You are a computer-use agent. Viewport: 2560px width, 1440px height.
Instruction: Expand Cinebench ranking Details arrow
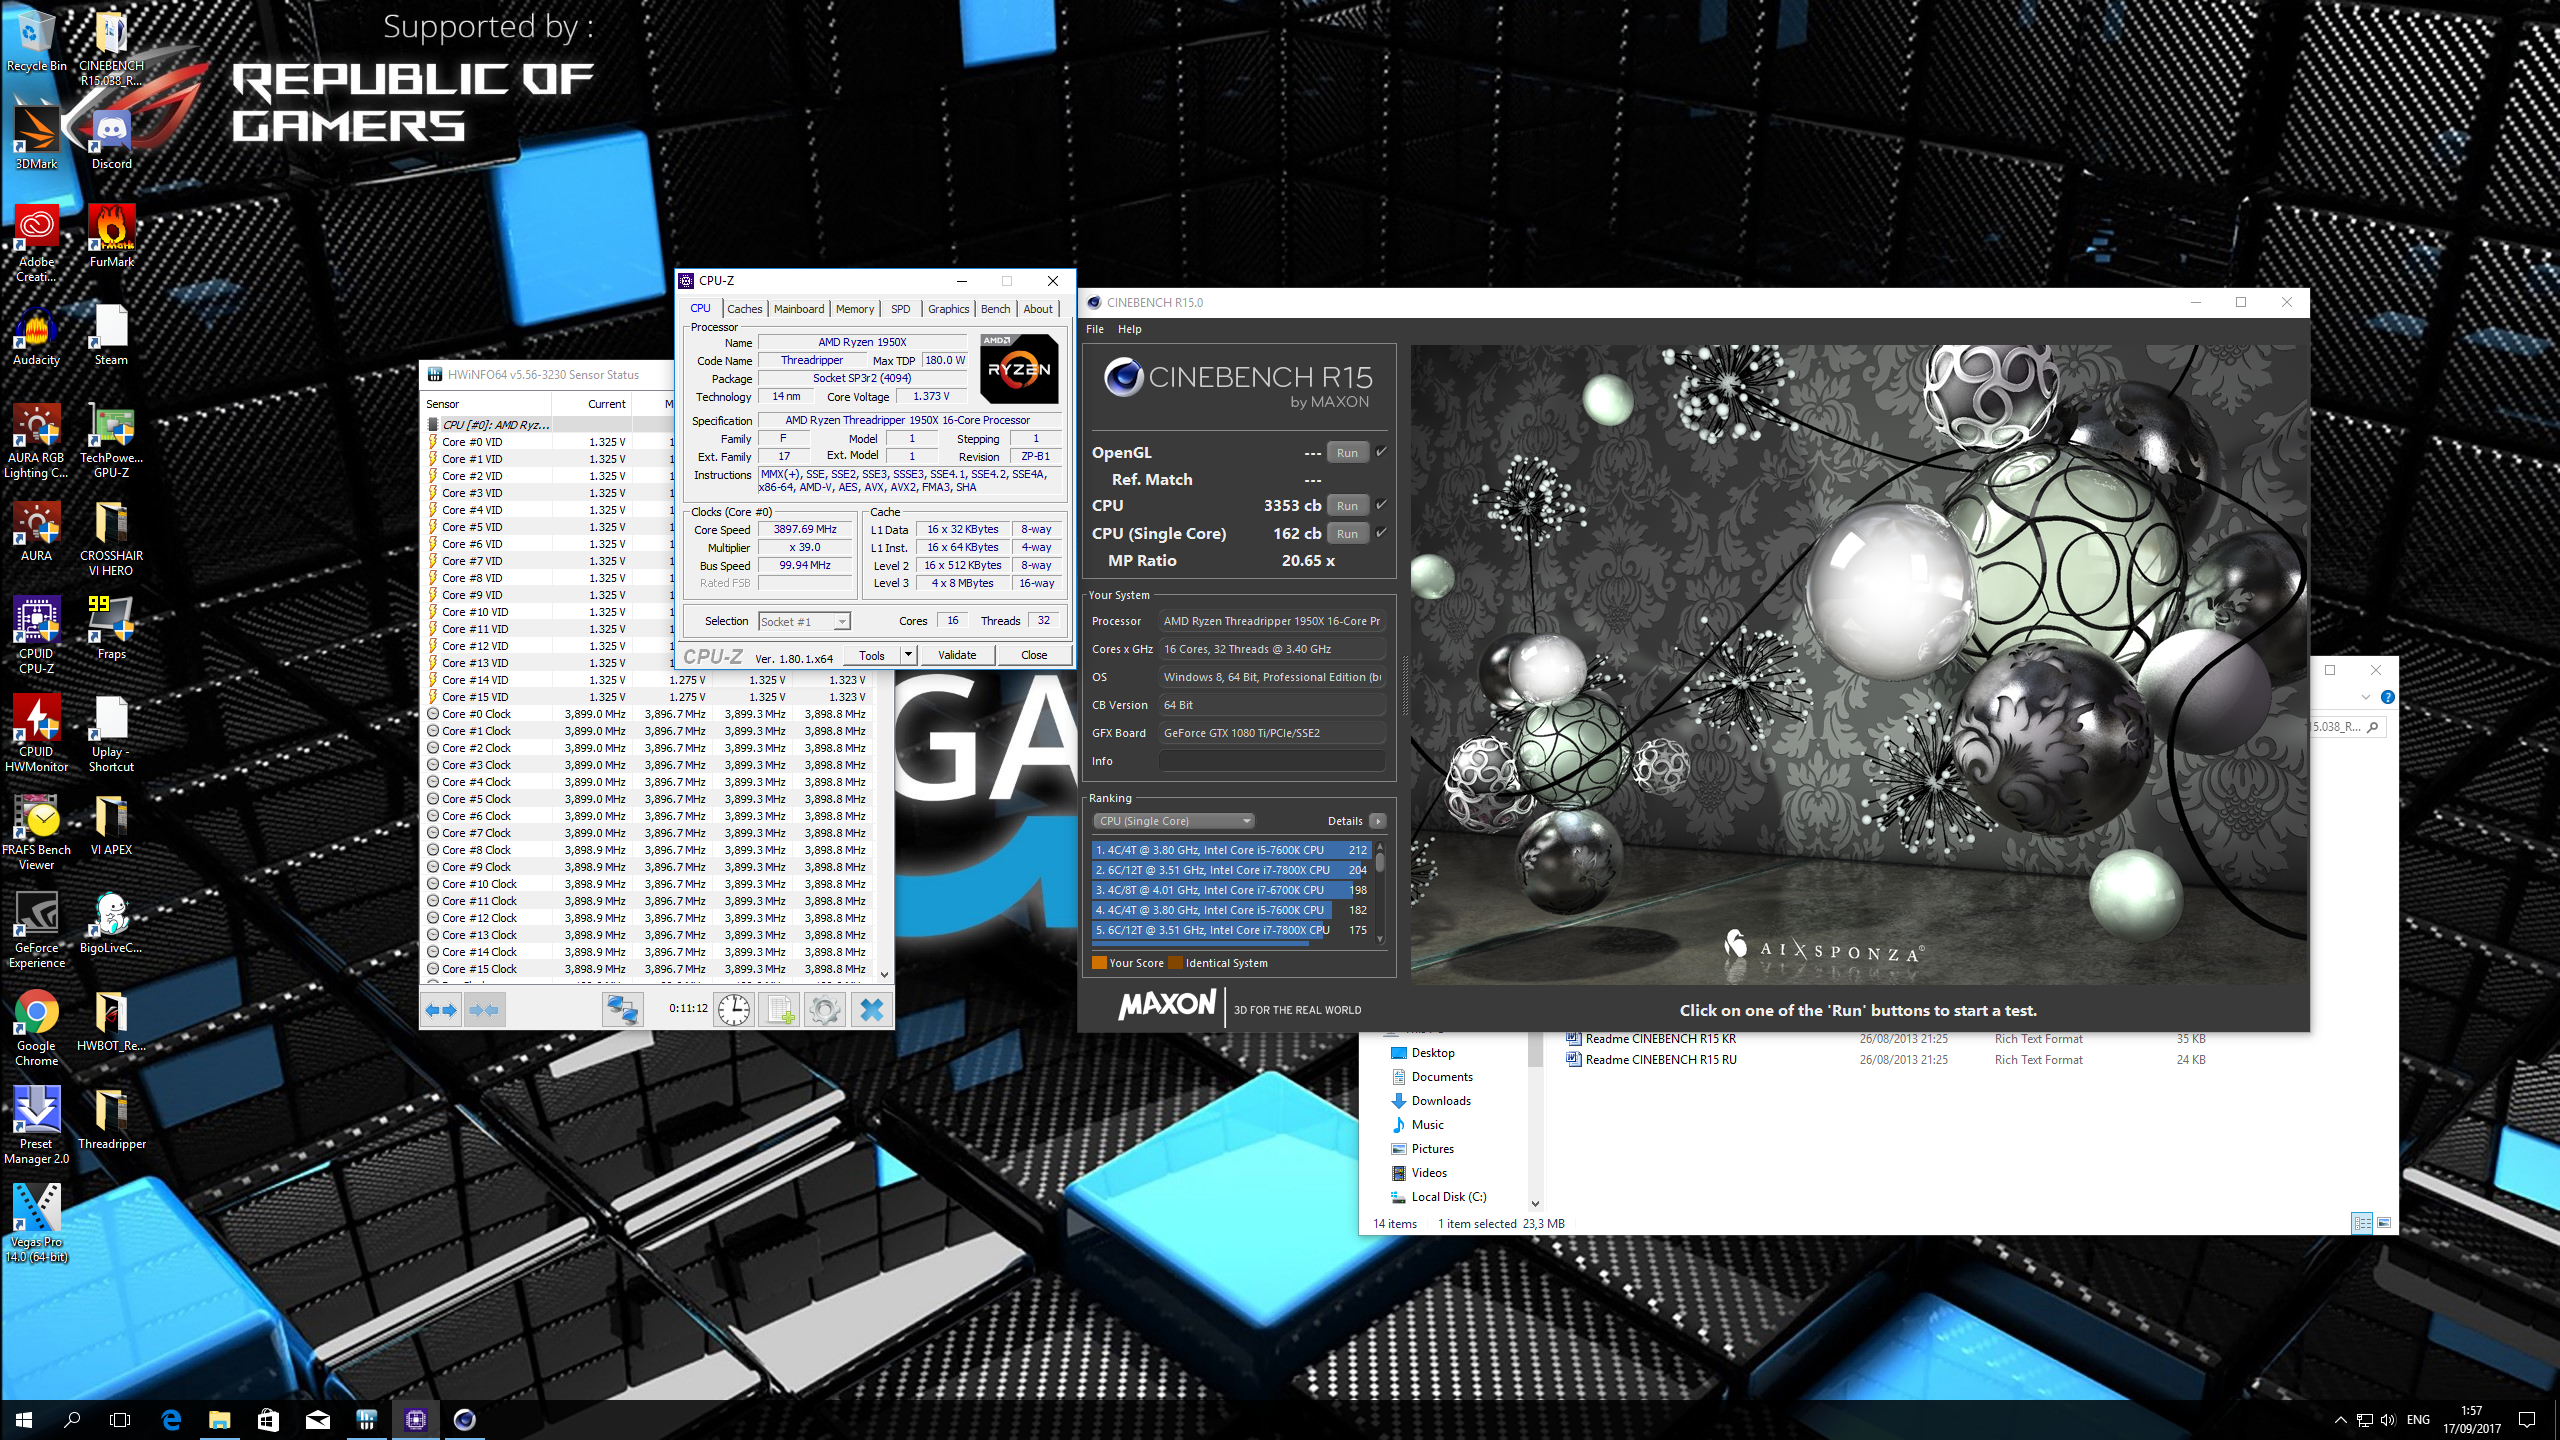coord(1378,821)
